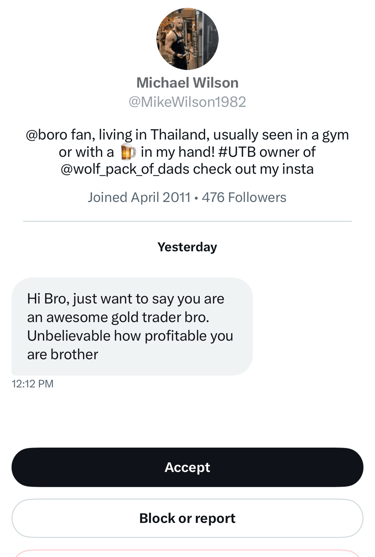Click the 'in my hand!' bio text
Screen dimensions: 375x557
tap(178, 152)
